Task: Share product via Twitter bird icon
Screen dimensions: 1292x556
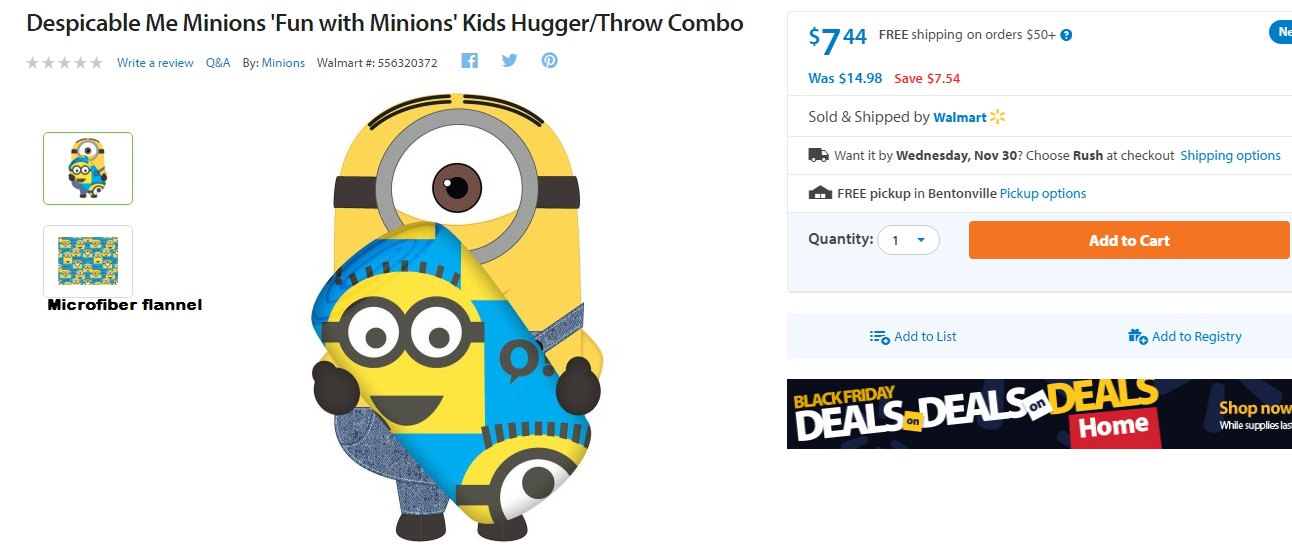Action: click(x=509, y=61)
